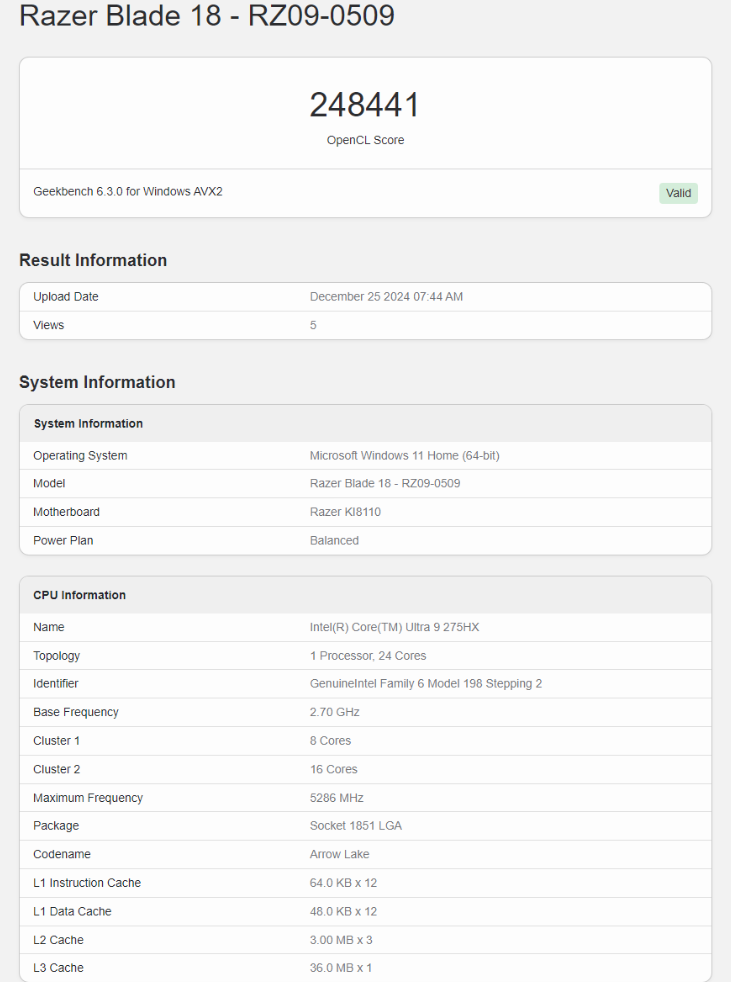Click the Identifier value GenuineIntel Family 6

point(426,684)
